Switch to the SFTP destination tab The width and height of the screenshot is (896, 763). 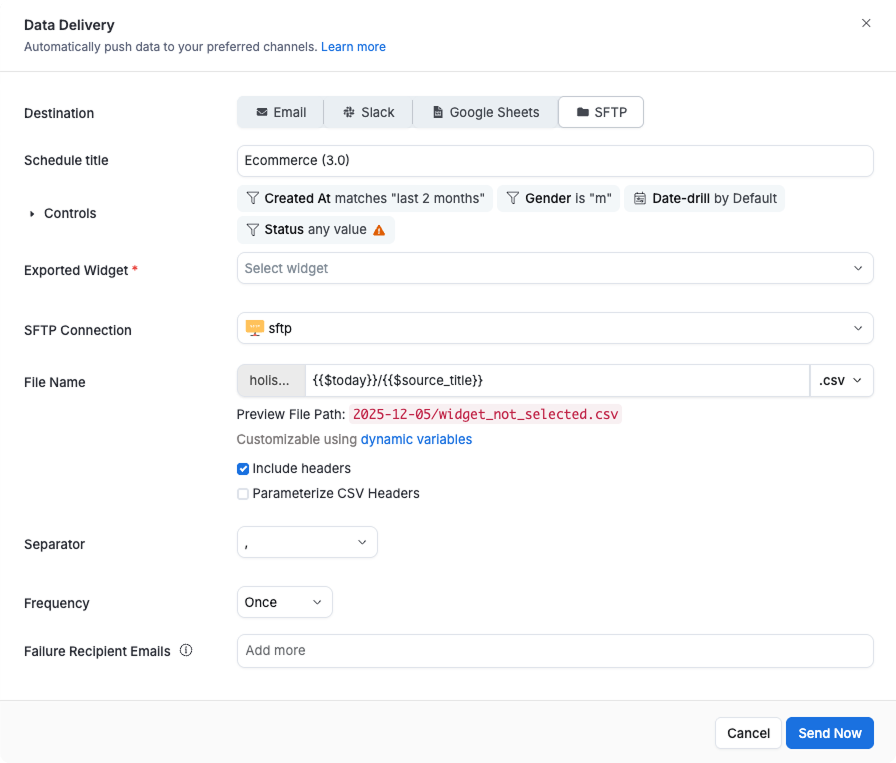pos(601,112)
